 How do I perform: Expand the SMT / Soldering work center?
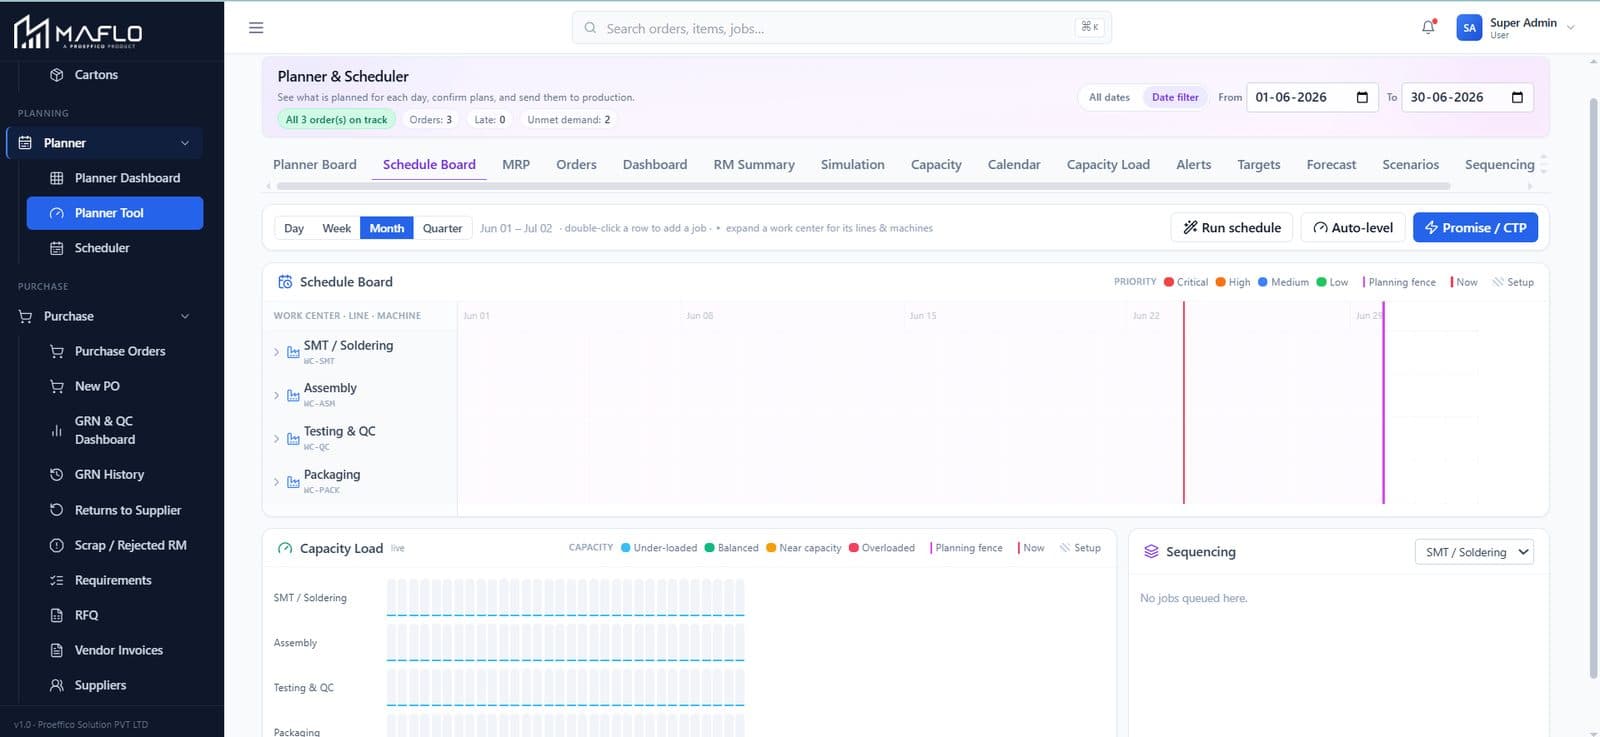pos(277,352)
